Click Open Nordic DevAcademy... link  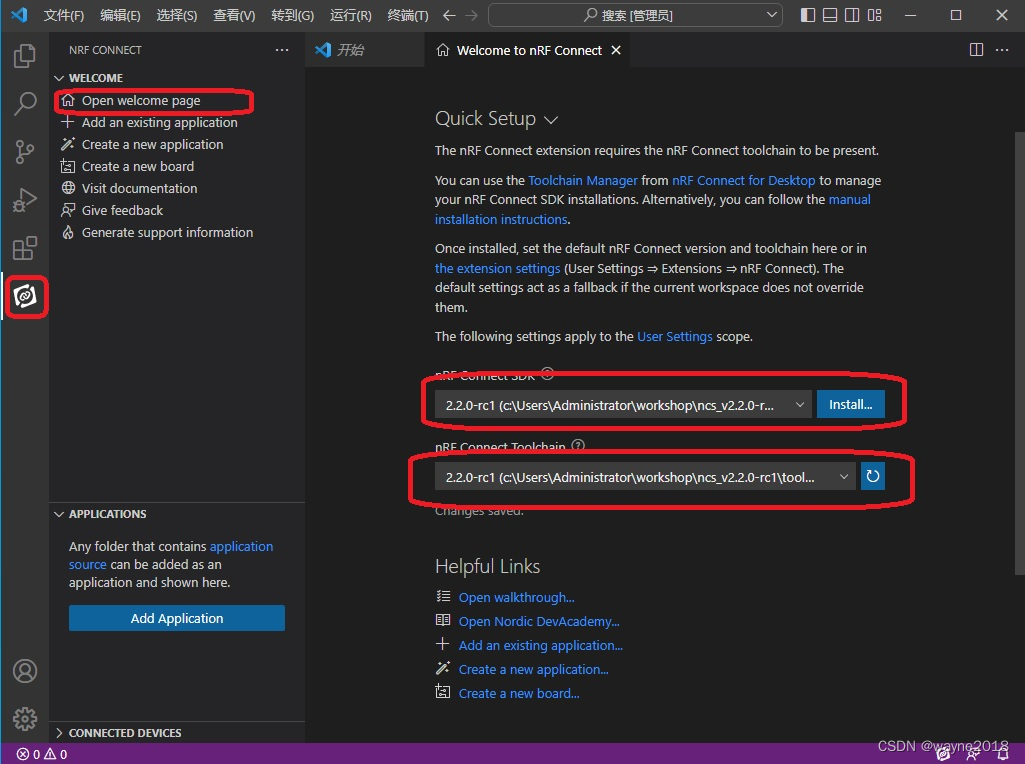[539, 622]
